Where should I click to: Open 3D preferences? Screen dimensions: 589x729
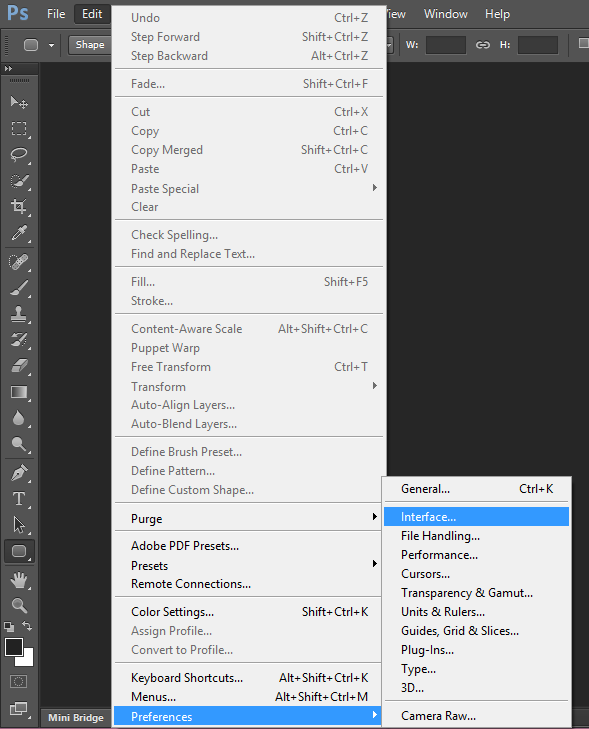pyautogui.click(x=476, y=688)
